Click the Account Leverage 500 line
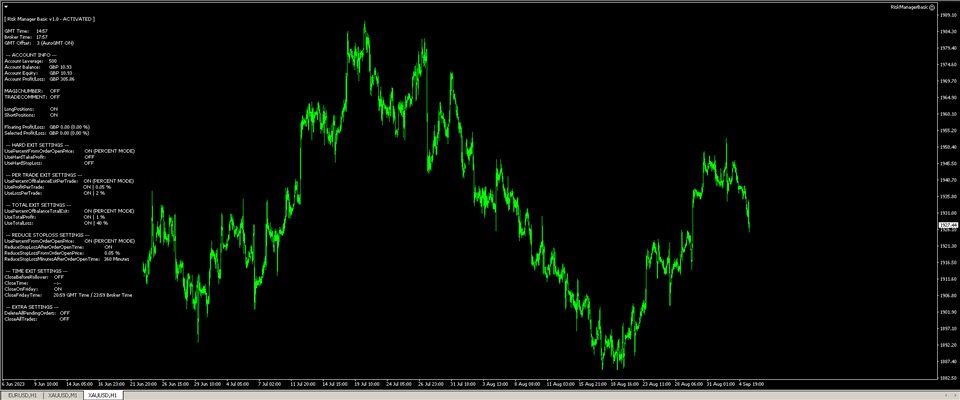960x400 pixels. click(31, 61)
